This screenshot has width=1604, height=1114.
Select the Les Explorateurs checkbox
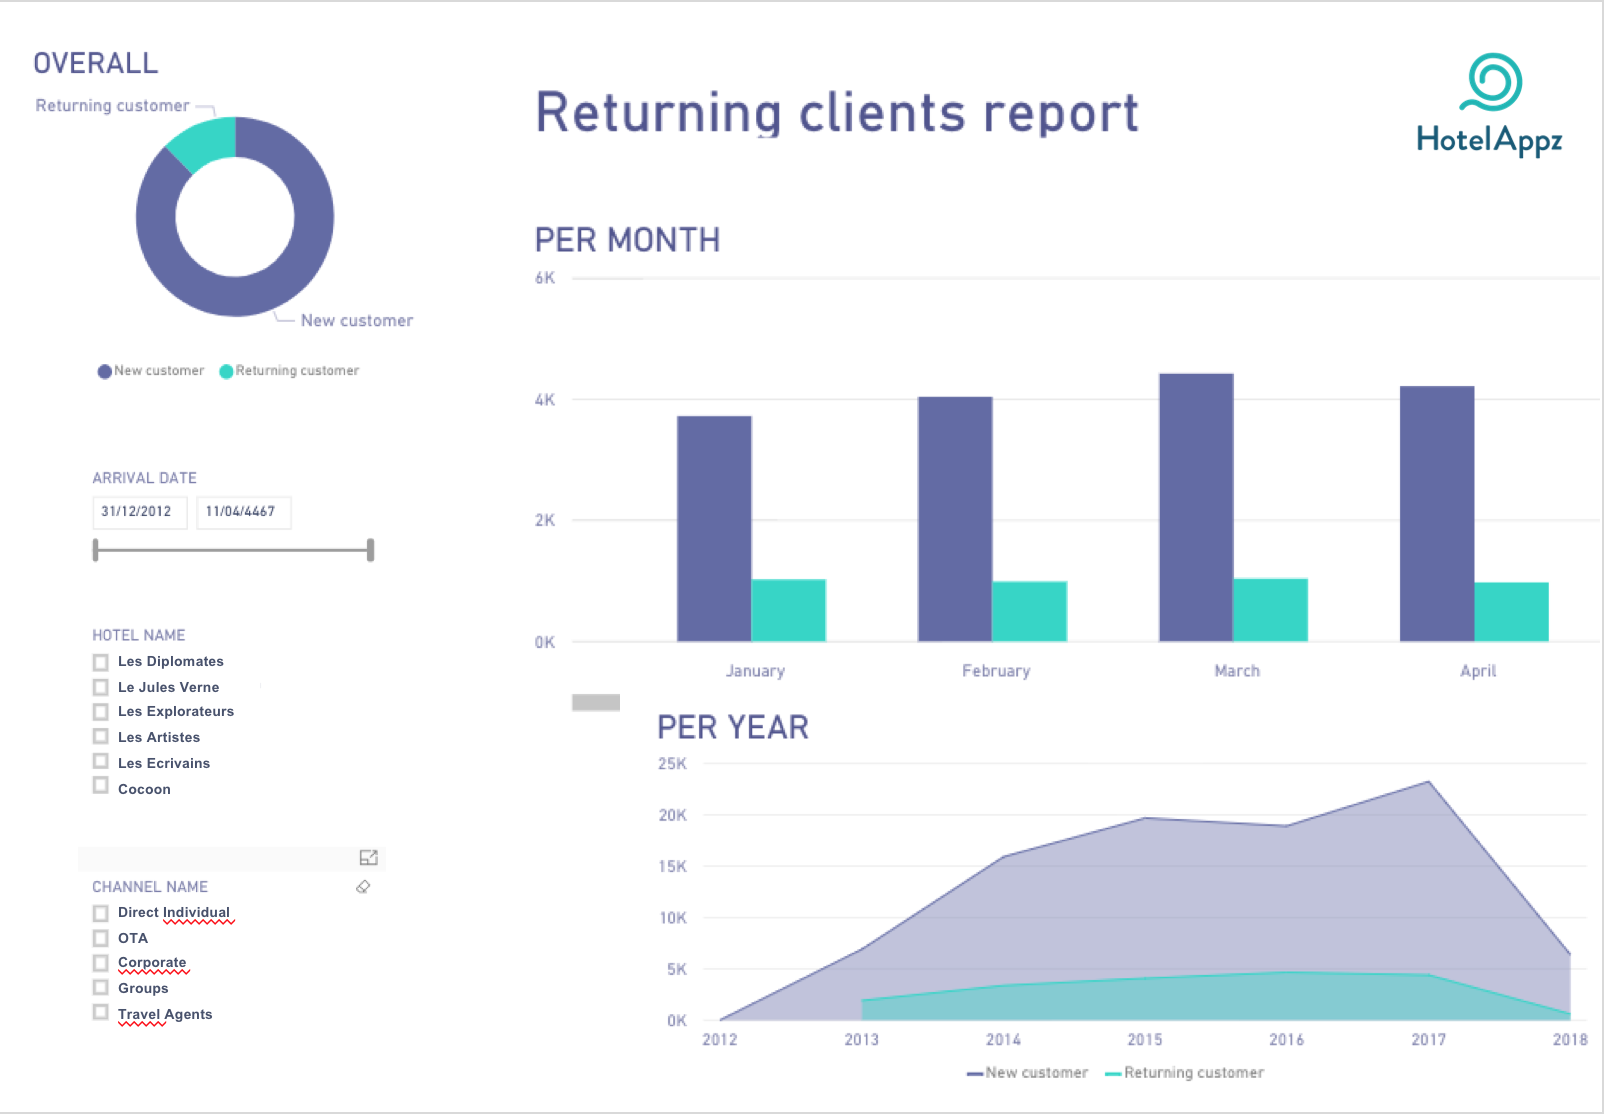(100, 712)
